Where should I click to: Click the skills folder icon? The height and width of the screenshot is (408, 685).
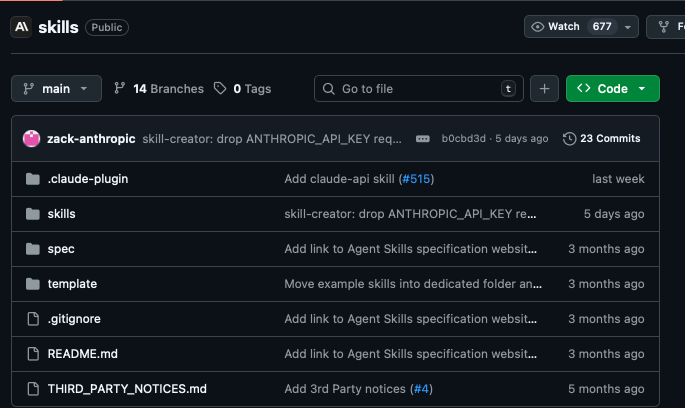33,214
